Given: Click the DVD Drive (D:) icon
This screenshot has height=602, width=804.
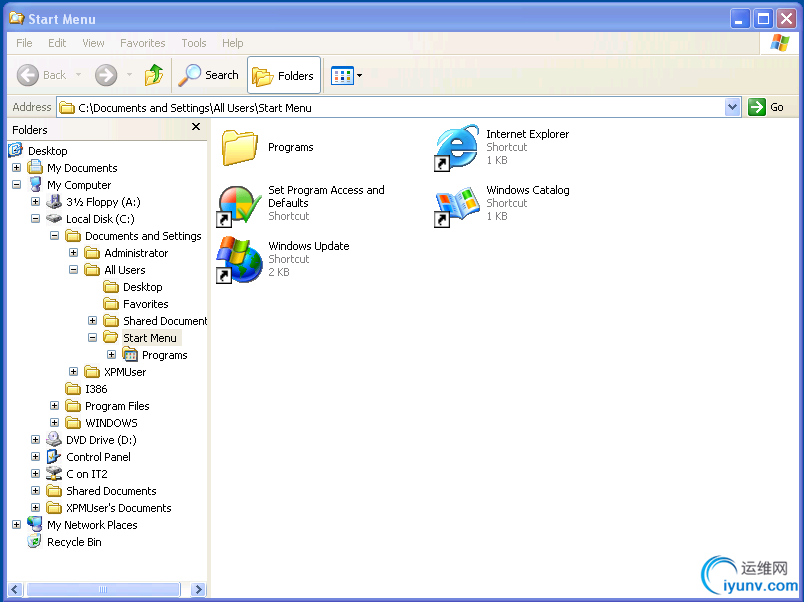Looking at the screenshot, I should 54,439.
